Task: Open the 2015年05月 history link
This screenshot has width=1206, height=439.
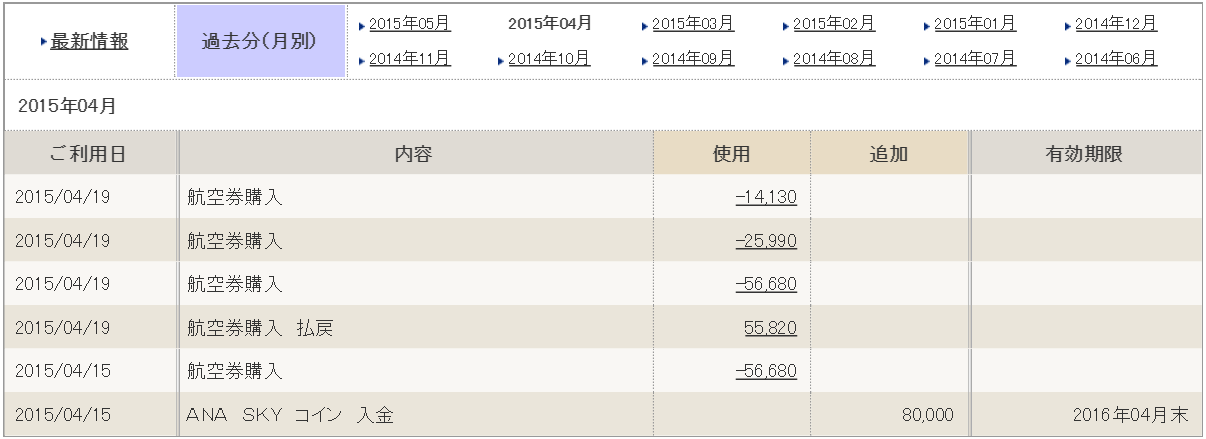Action: click(x=410, y=23)
